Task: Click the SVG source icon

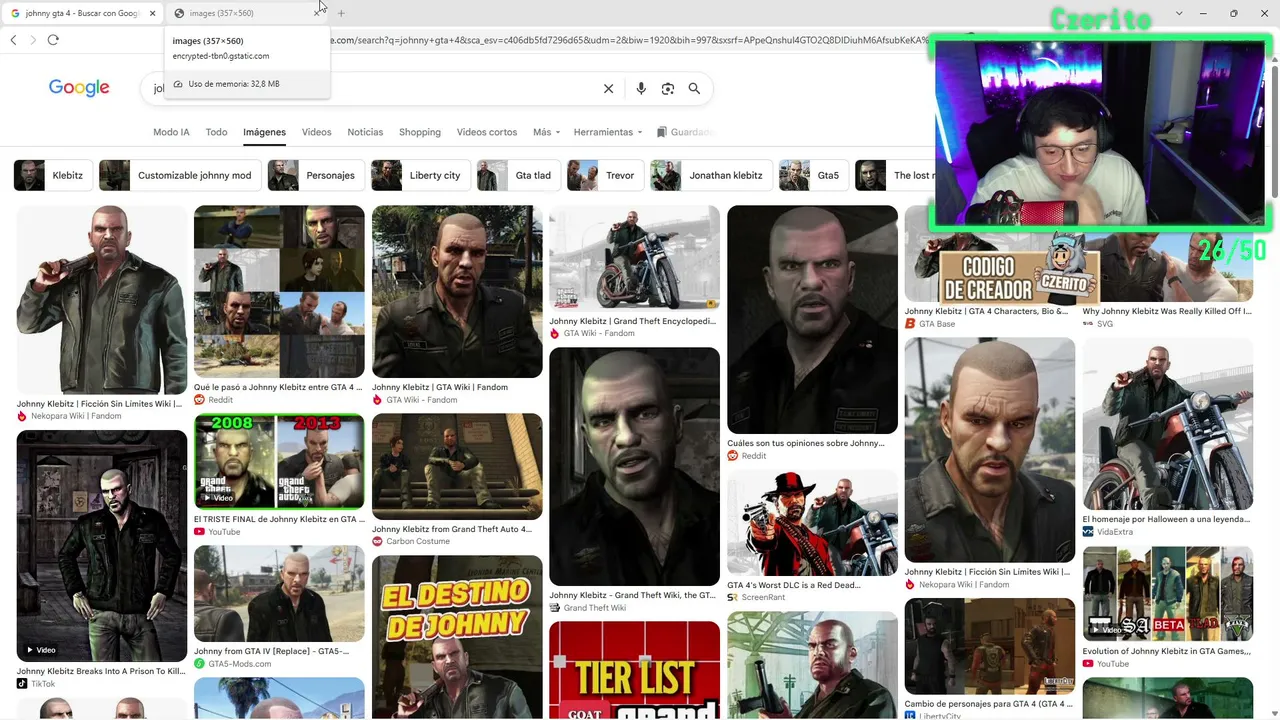Action: 1088,324
